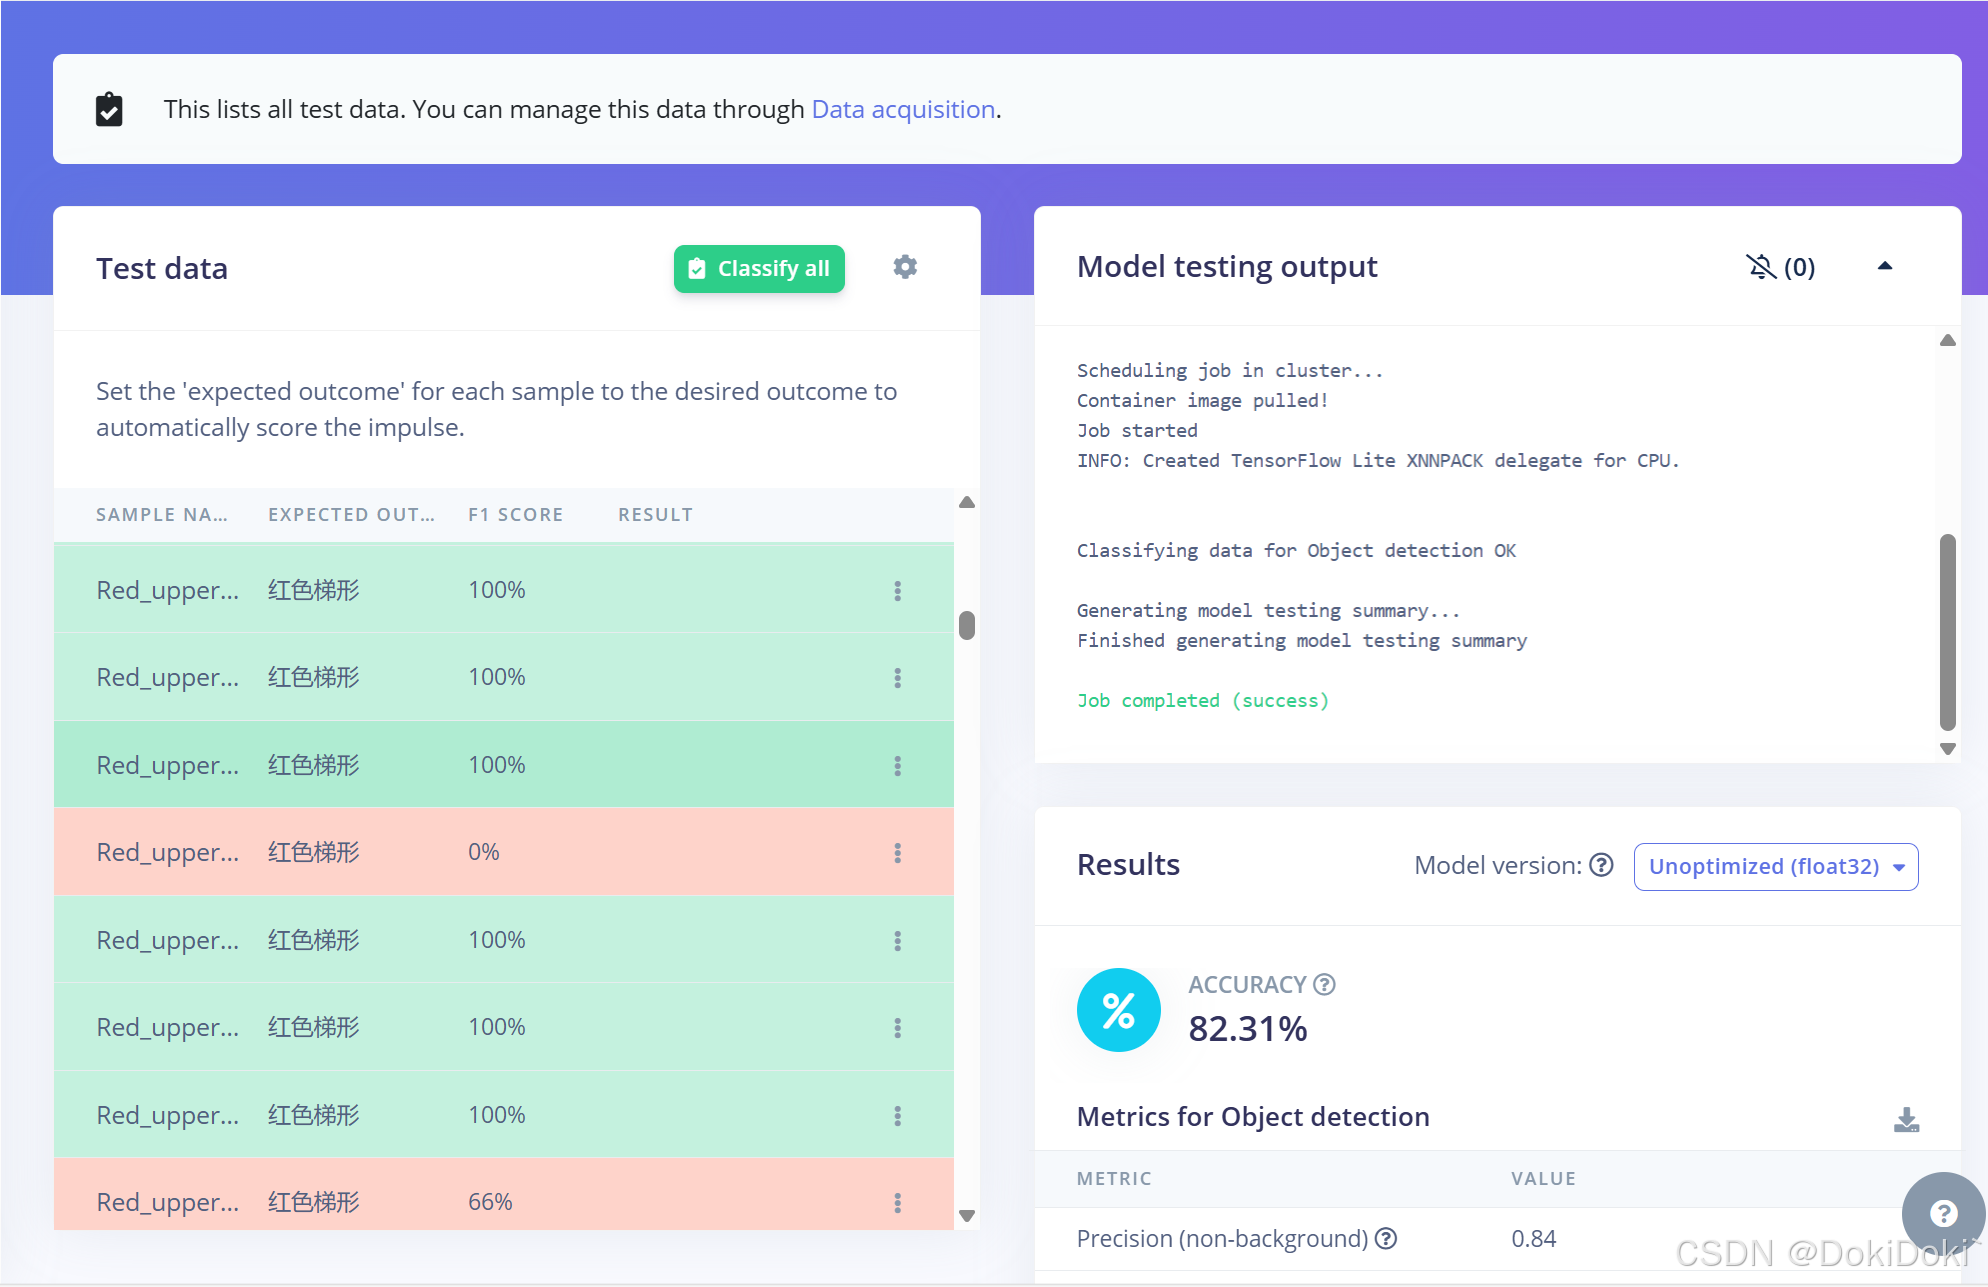Viewport: 1988px width, 1287px height.
Task: Open three-dot menu of the 66% sample
Action: (897, 1202)
